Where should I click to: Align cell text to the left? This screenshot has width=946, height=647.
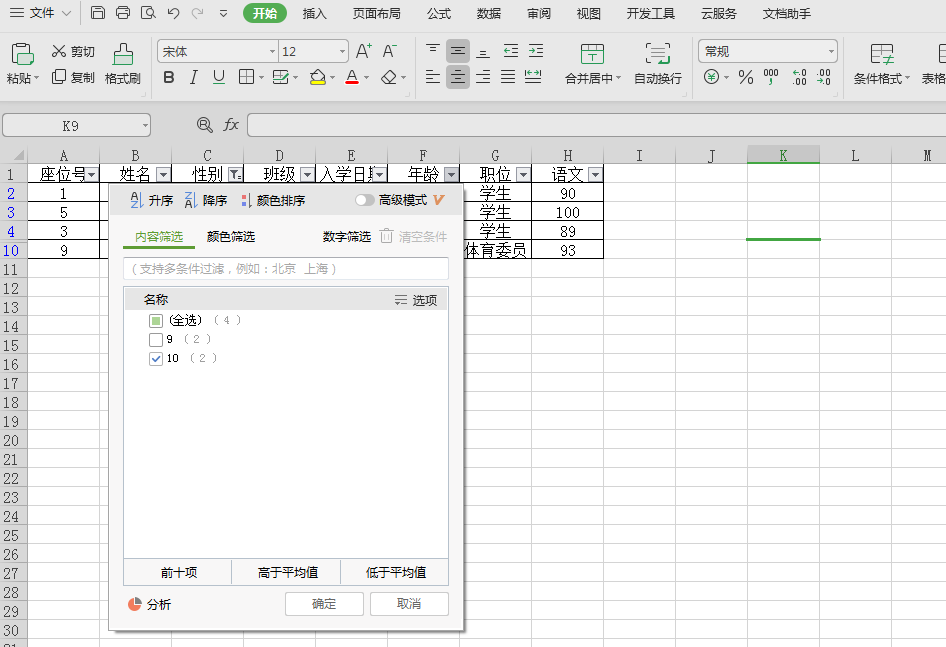(x=433, y=77)
